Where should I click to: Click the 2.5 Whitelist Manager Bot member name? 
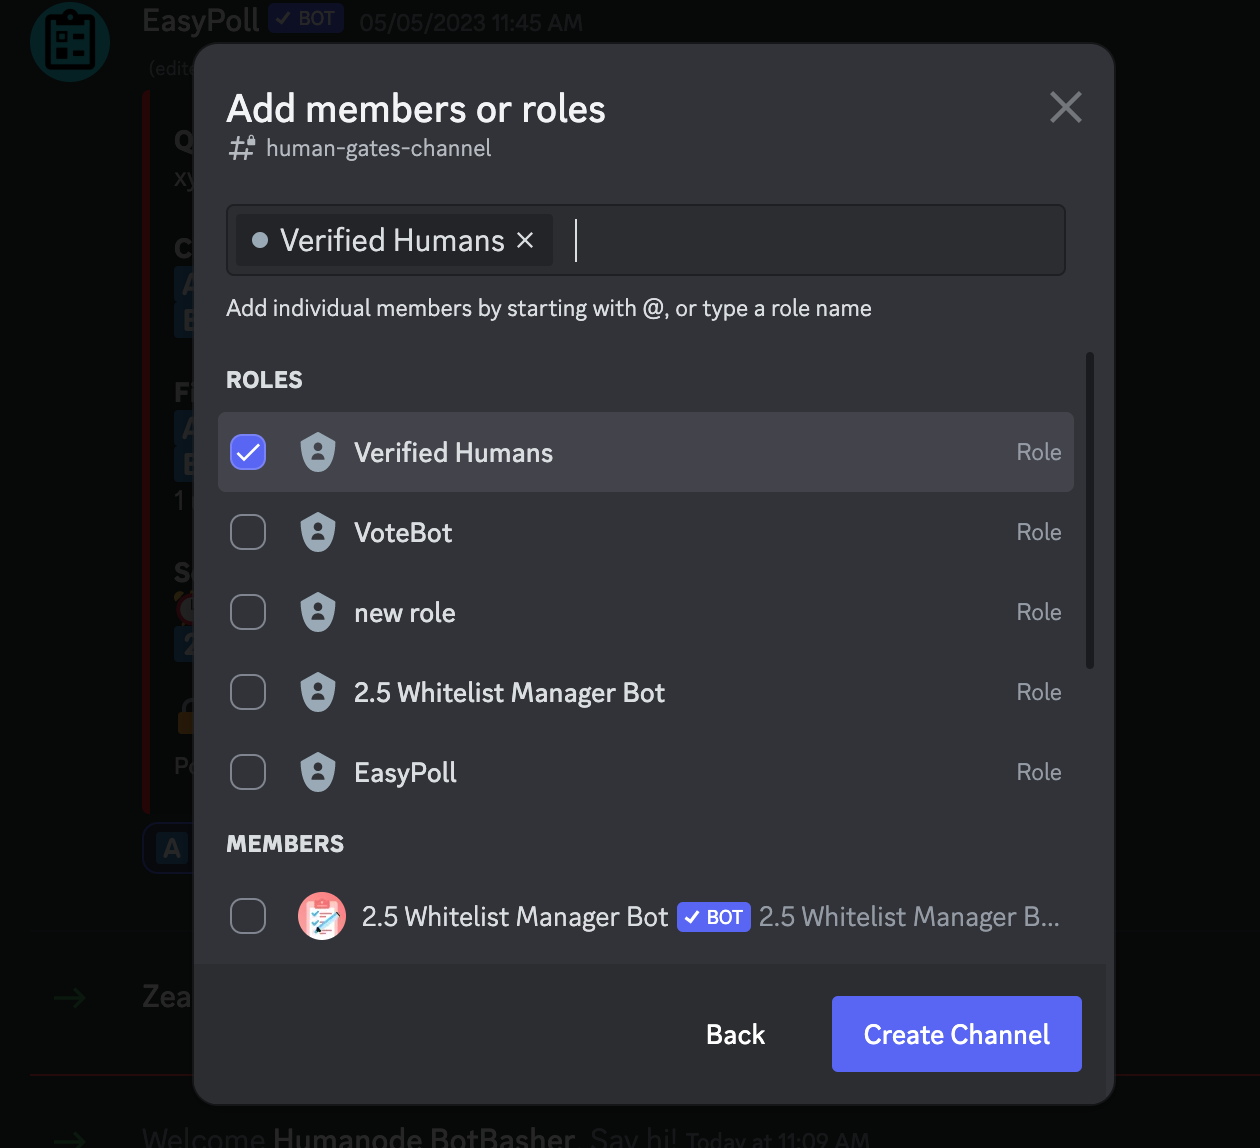pos(515,917)
